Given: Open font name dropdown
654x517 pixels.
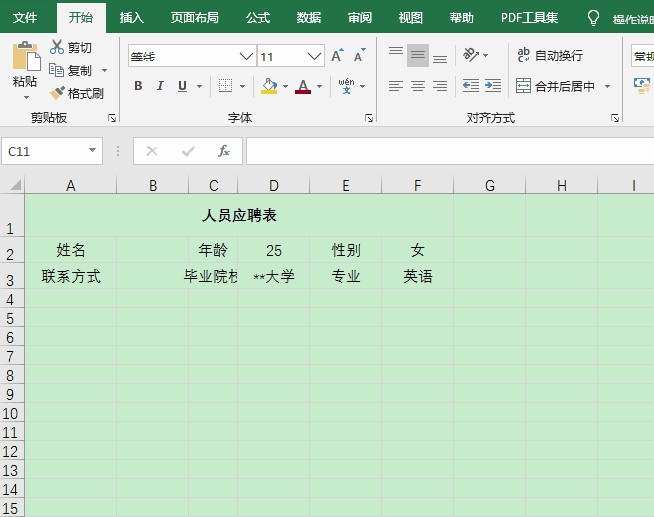Looking at the screenshot, I should point(246,56).
